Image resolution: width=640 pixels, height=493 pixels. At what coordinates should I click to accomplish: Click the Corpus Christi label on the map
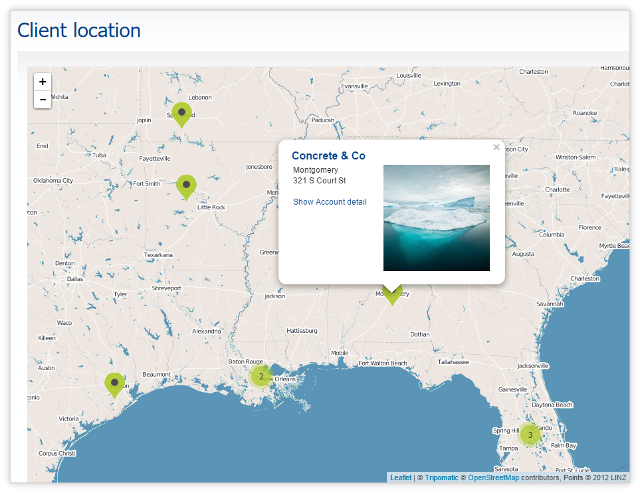pyautogui.click(x=57, y=453)
